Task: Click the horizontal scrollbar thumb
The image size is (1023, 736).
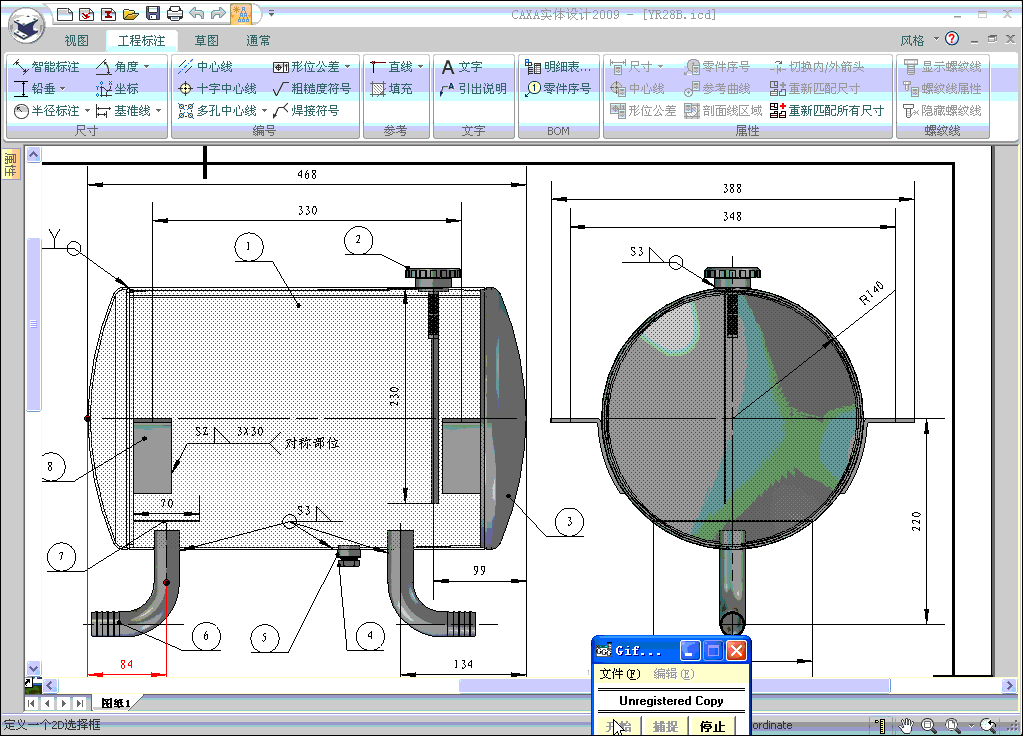Action: pyautogui.click(x=674, y=685)
